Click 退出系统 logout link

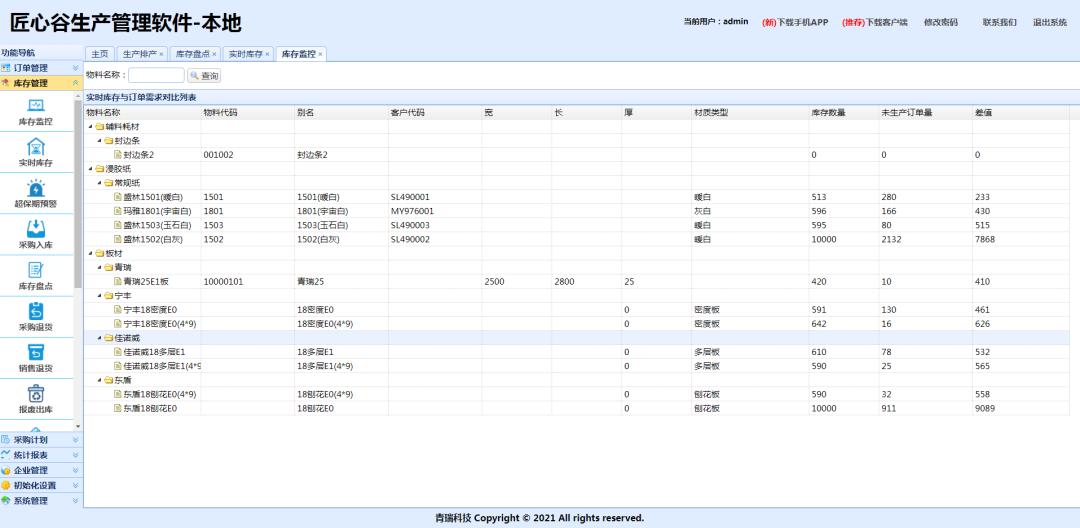coord(1050,22)
